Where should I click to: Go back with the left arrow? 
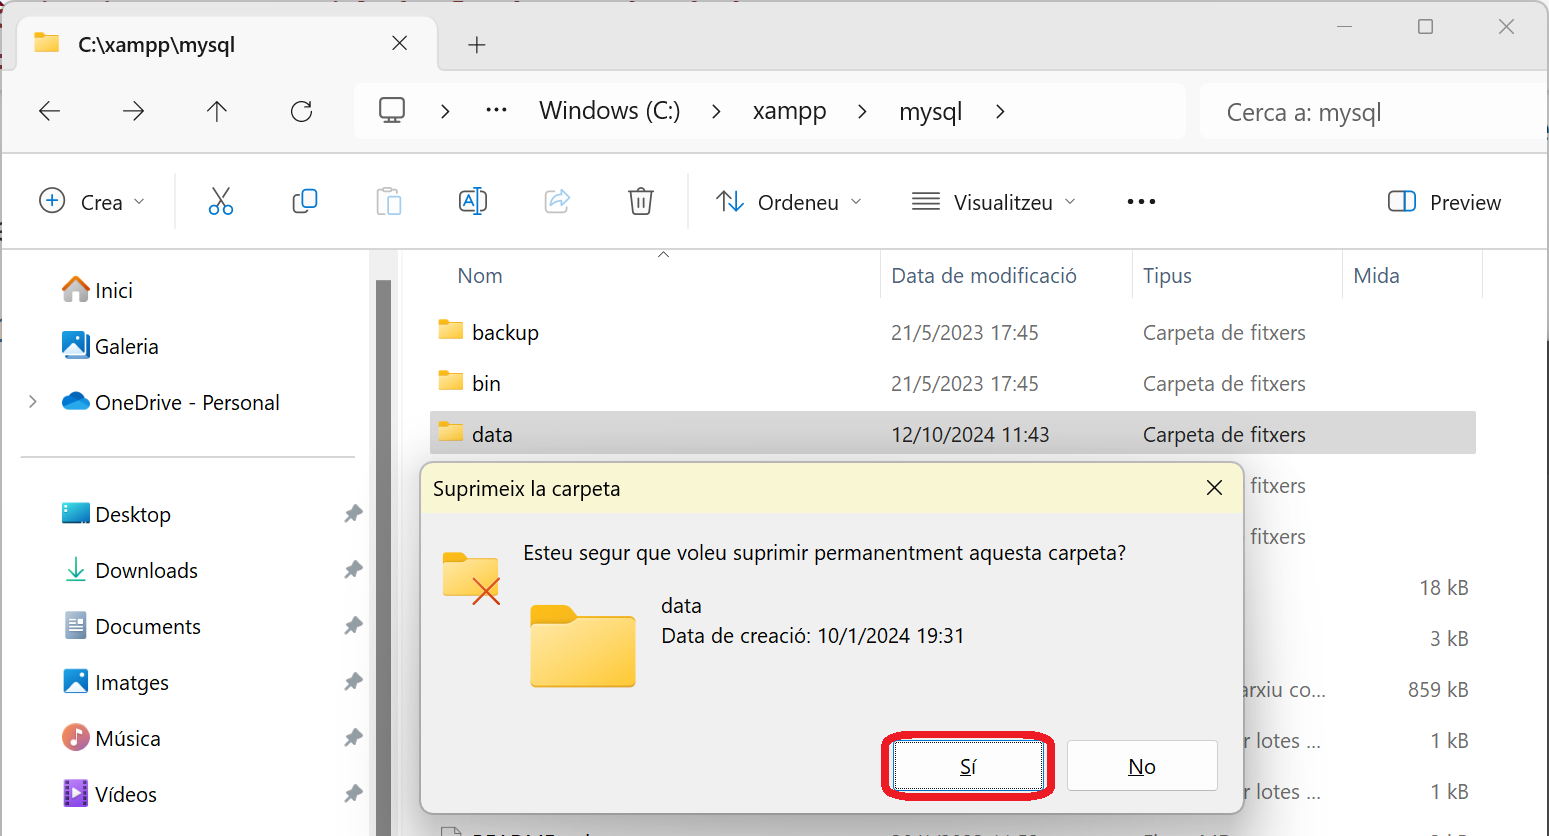pyautogui.click(x=49, y=111)
